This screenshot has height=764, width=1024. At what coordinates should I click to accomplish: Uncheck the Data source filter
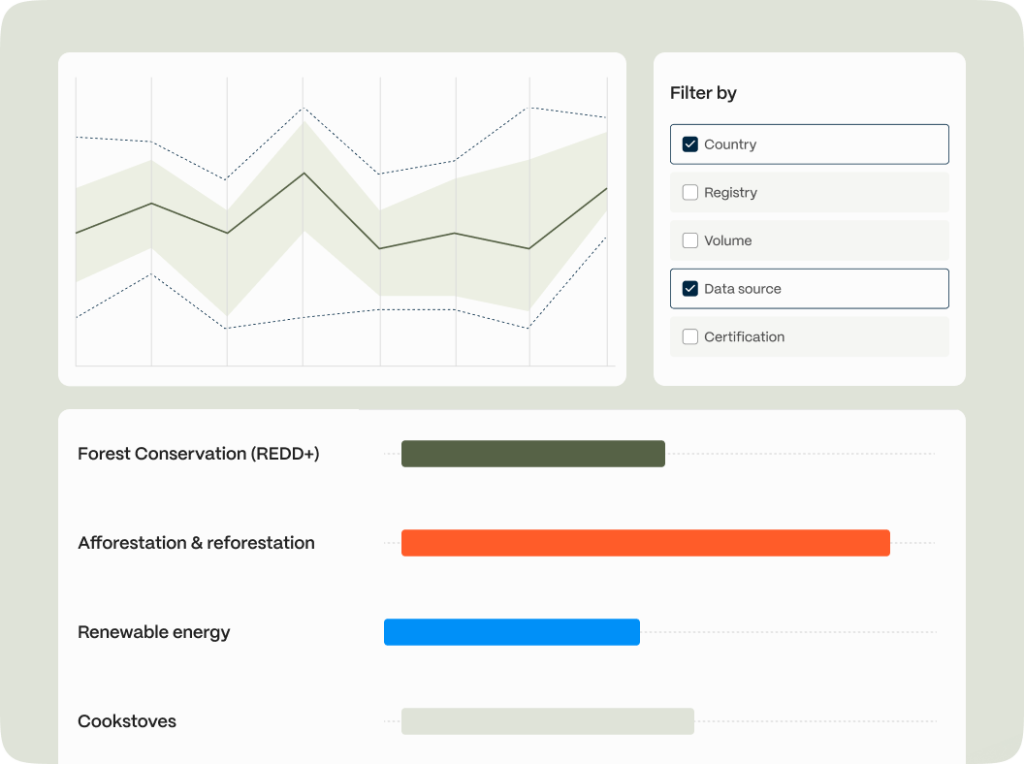(x=689, y=288)
